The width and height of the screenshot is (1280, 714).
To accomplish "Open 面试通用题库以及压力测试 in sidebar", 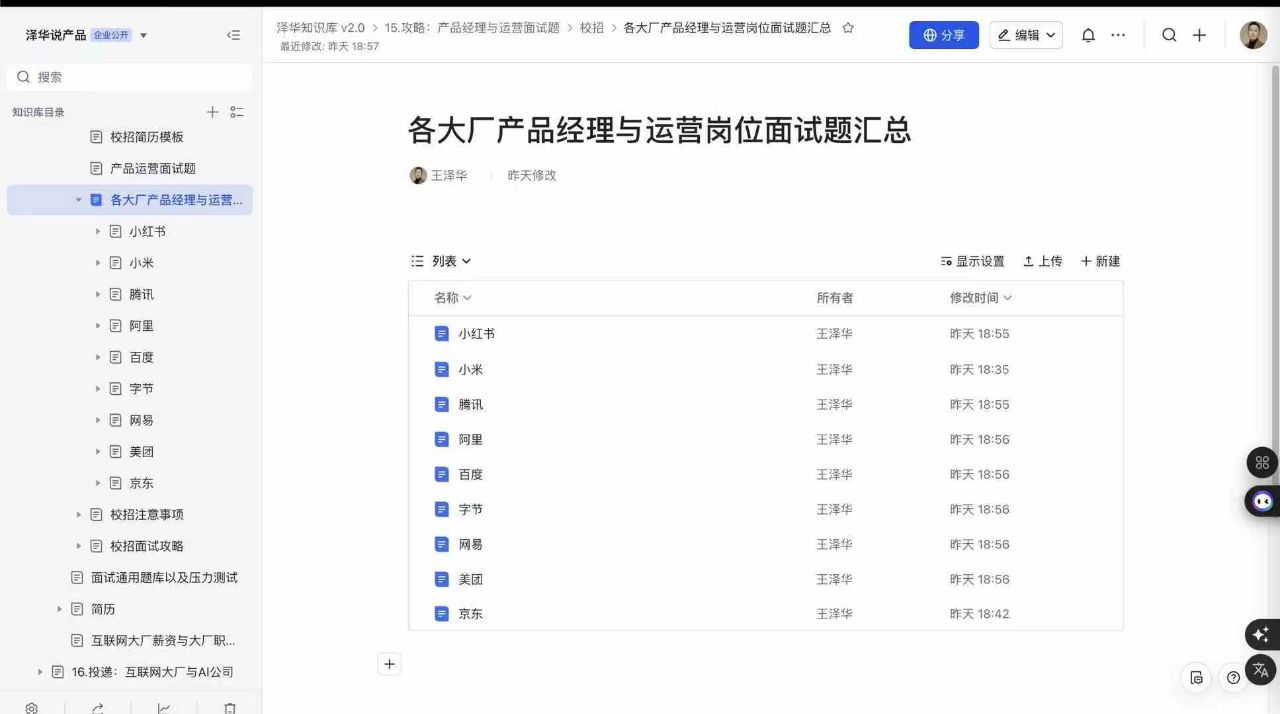I will (x=164, y=578).
